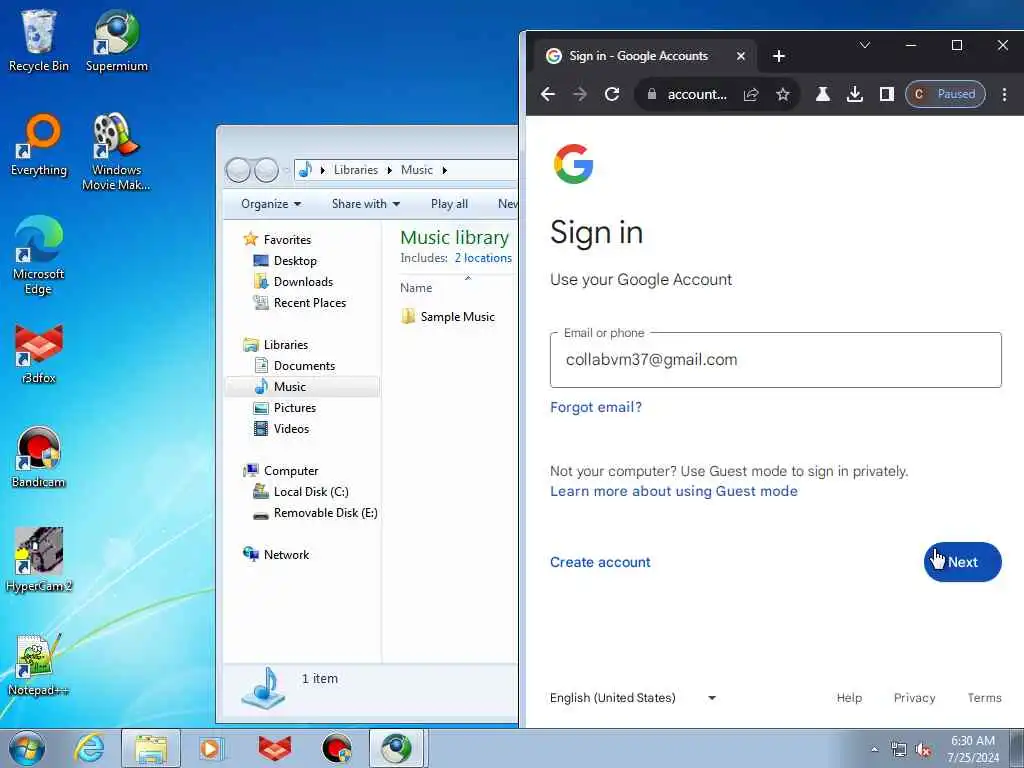Open Windows Movie Maker shortcut
Screen dimensions: 1024x768
116,152
